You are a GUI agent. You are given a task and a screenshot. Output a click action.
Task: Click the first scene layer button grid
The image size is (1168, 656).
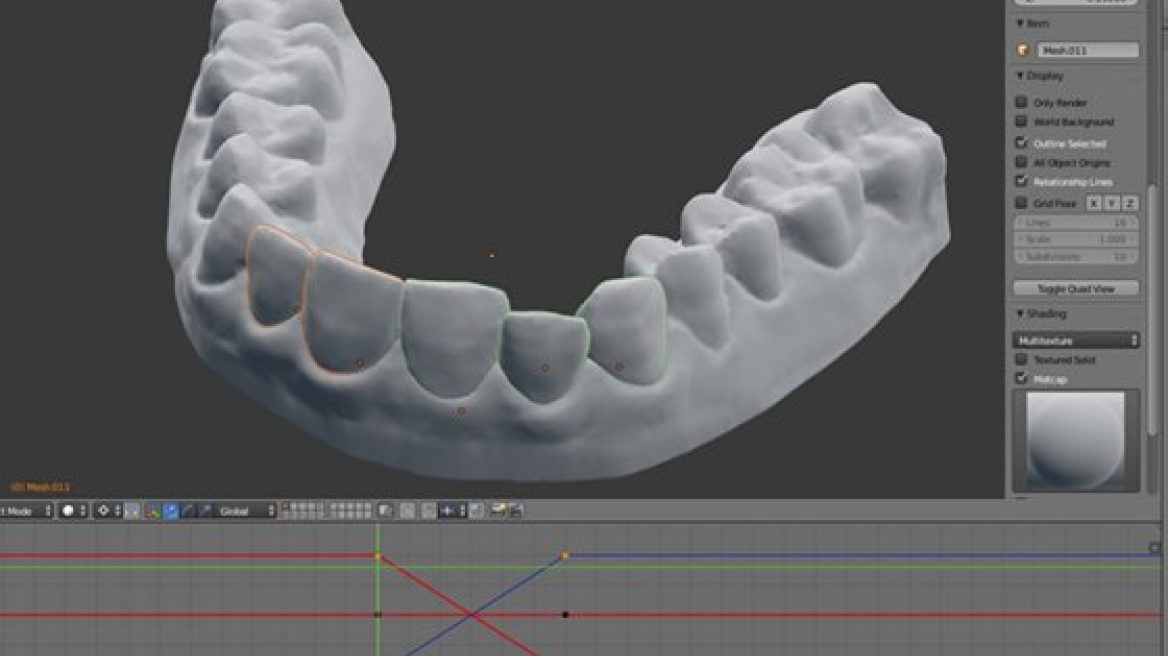[x=304, y=510]
